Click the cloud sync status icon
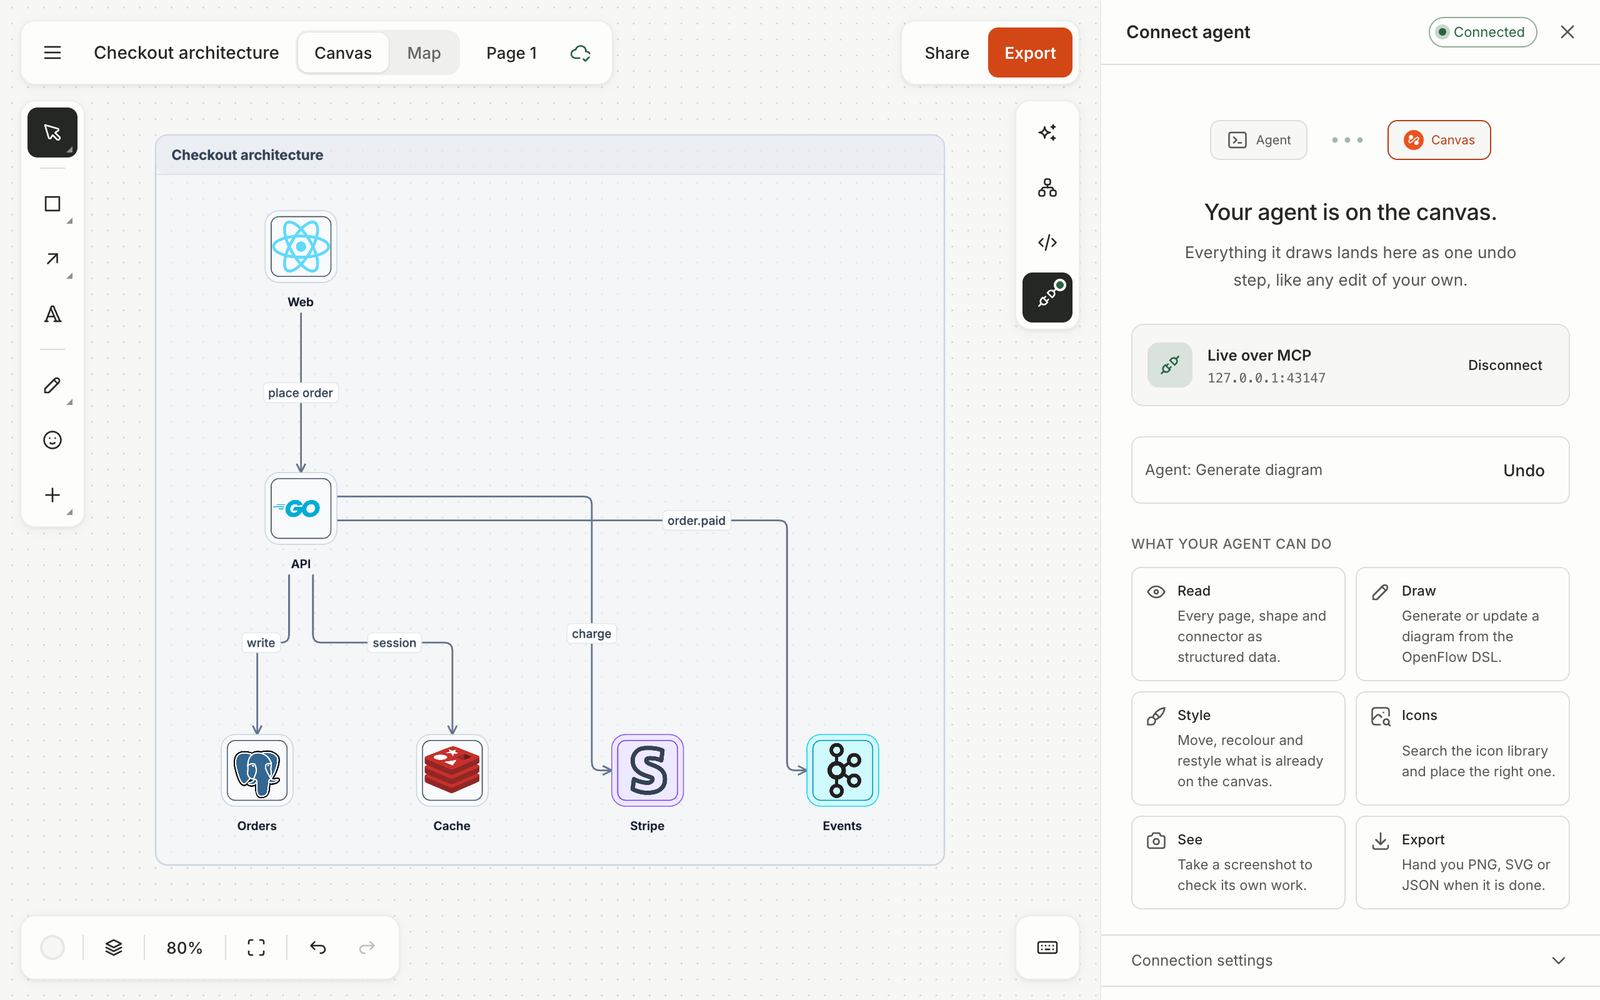Viewport: 1600px width, 1000px height. click(580, 53)
